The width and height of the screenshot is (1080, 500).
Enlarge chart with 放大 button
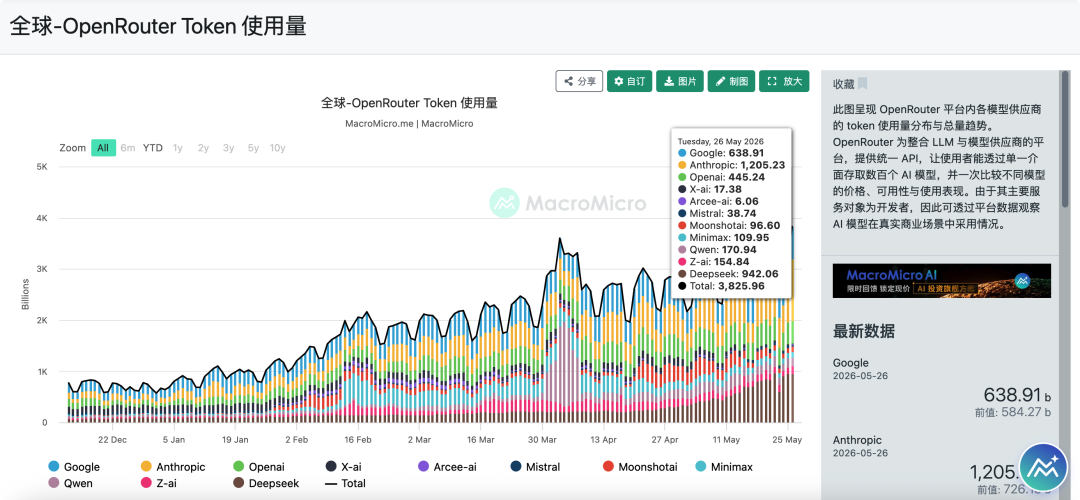click(x=784, y=81)
